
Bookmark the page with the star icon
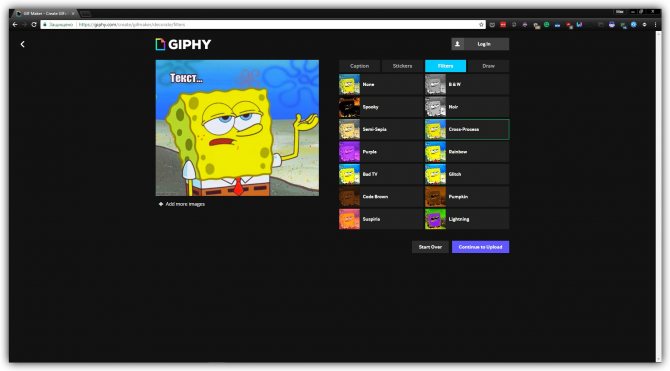coord(481,25)
